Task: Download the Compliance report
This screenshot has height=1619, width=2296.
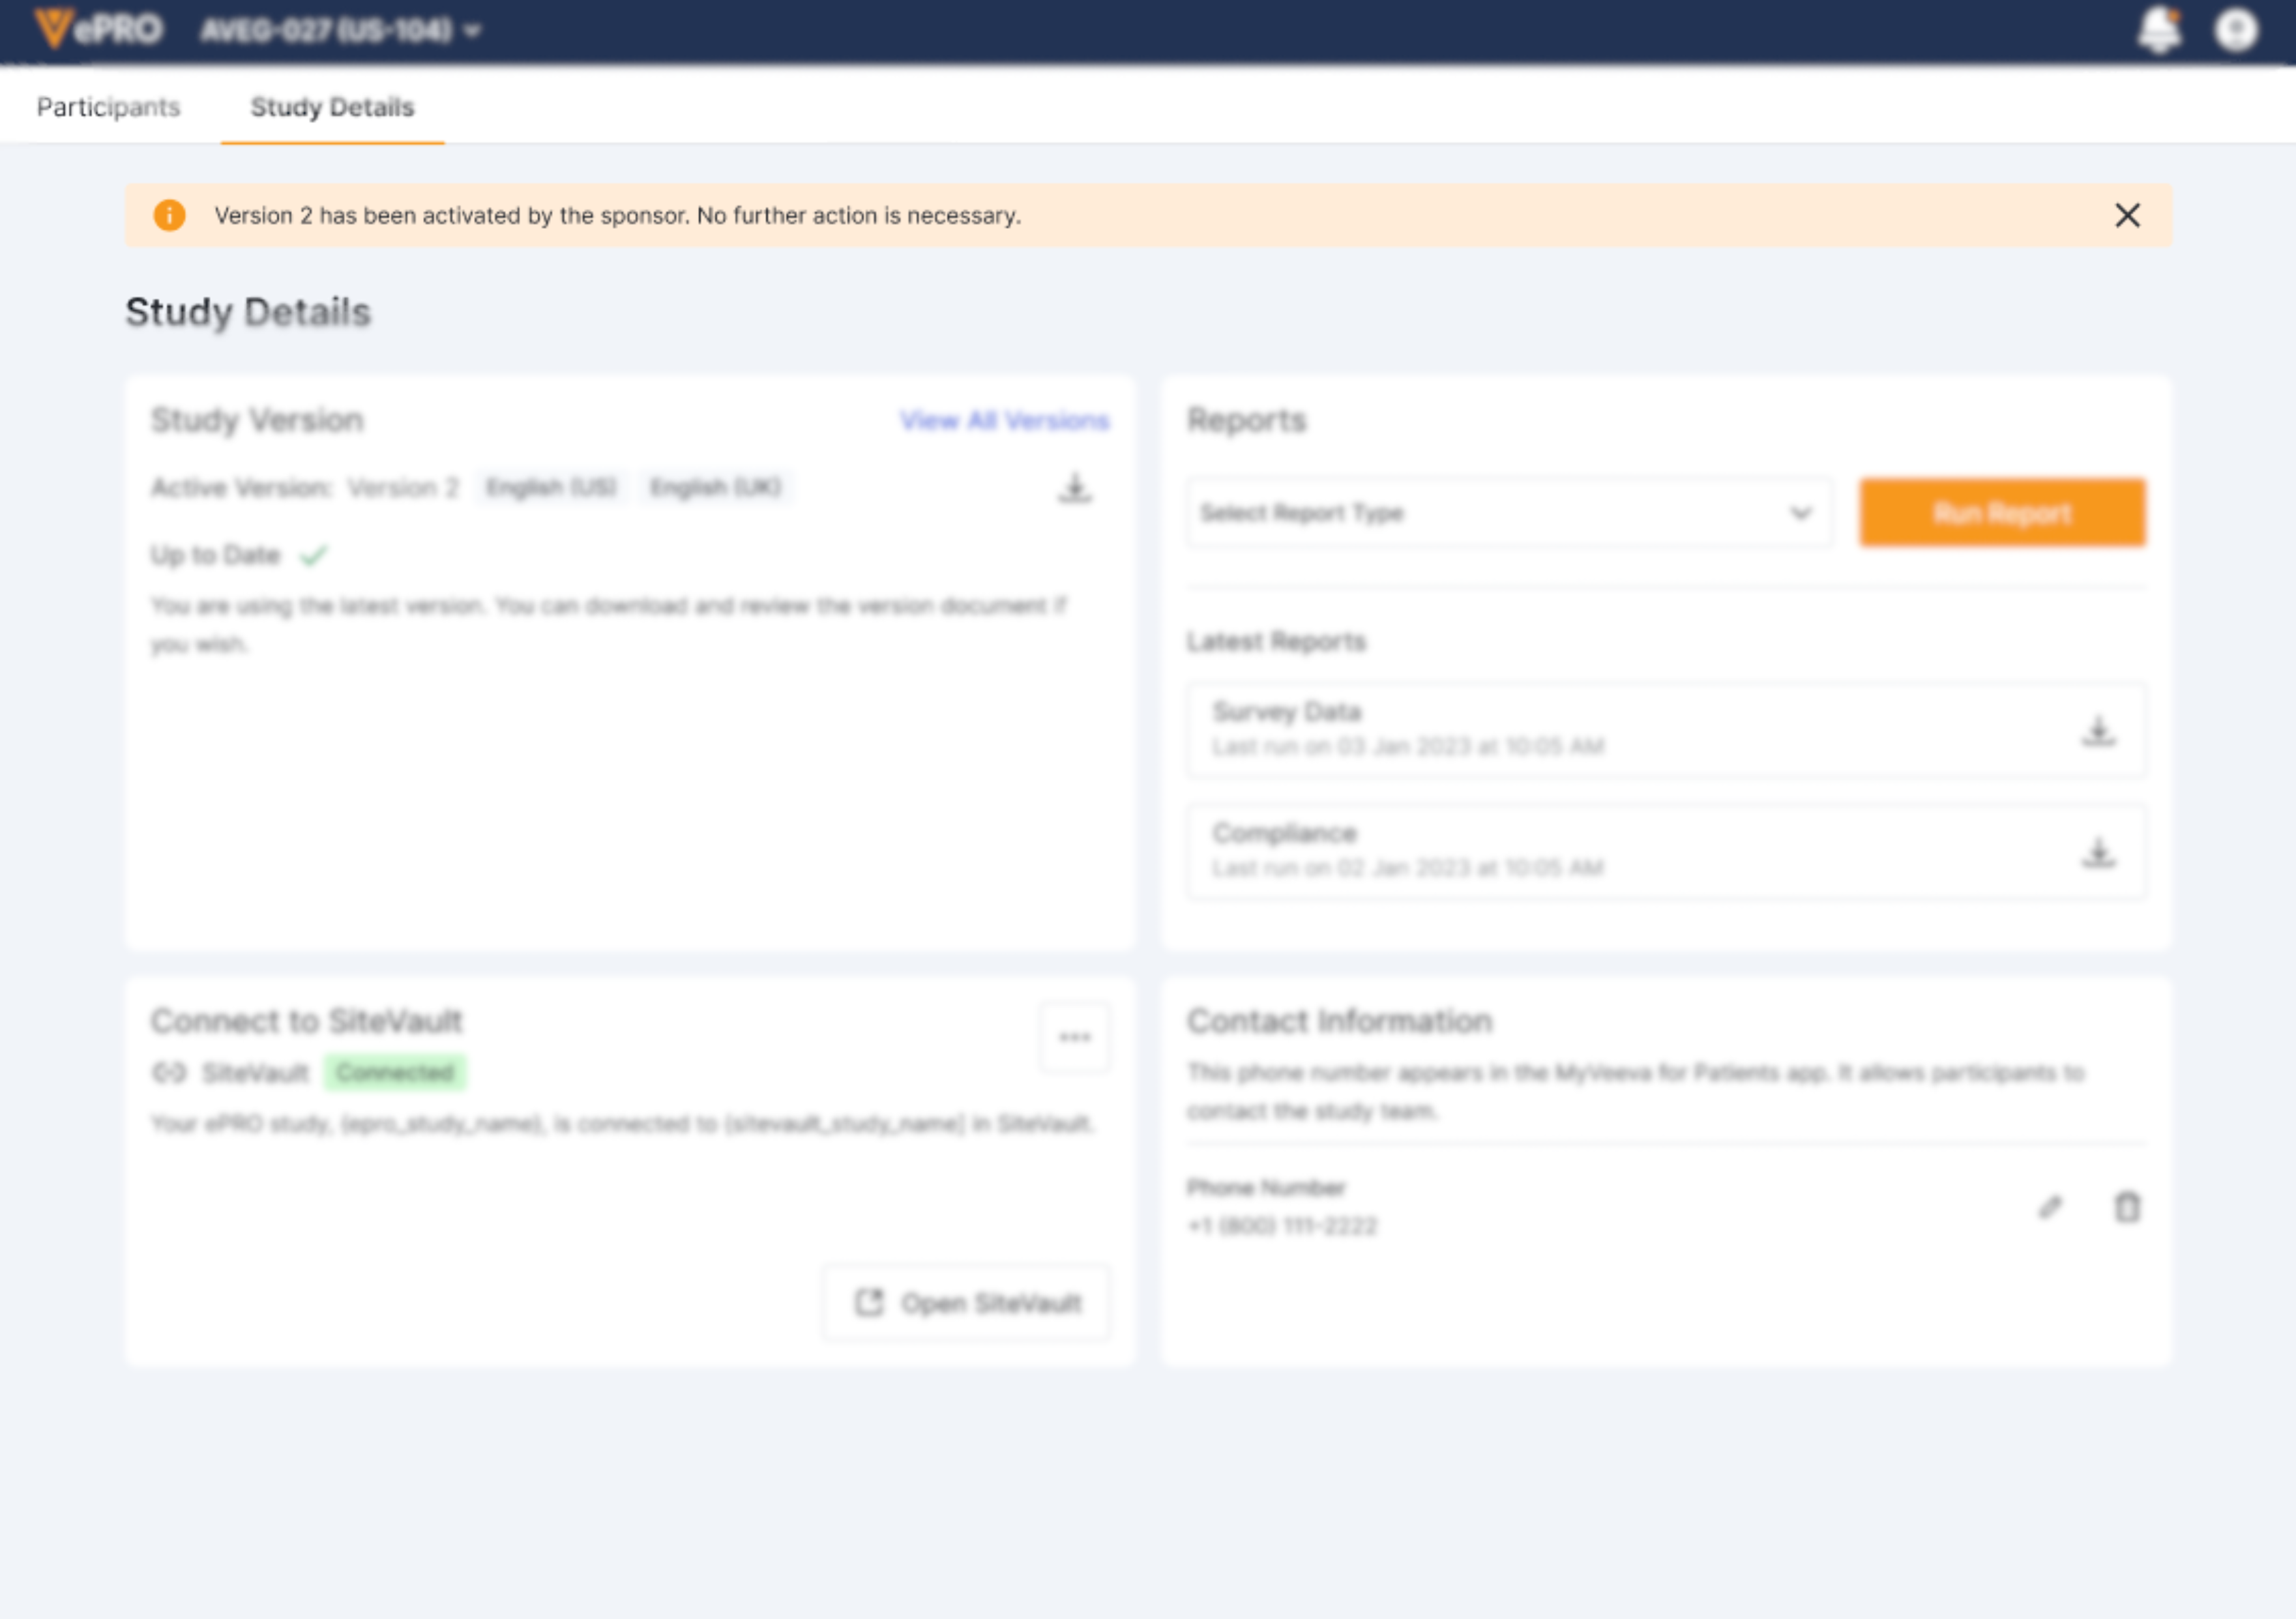Action: click(2098, 852)
